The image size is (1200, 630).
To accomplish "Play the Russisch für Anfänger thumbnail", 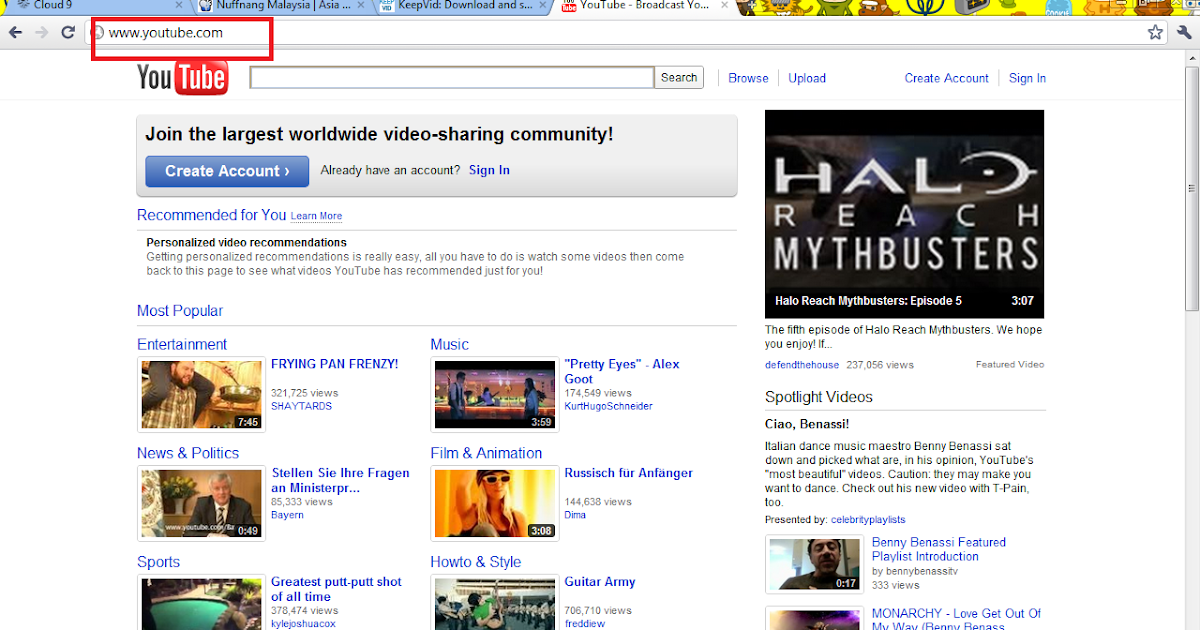I will (495, 503).
